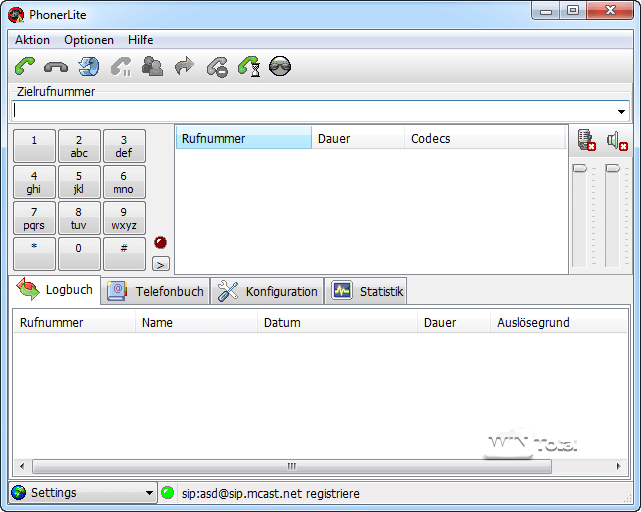
Task: Expand the keypad with the > button
Action: (161, 264)
